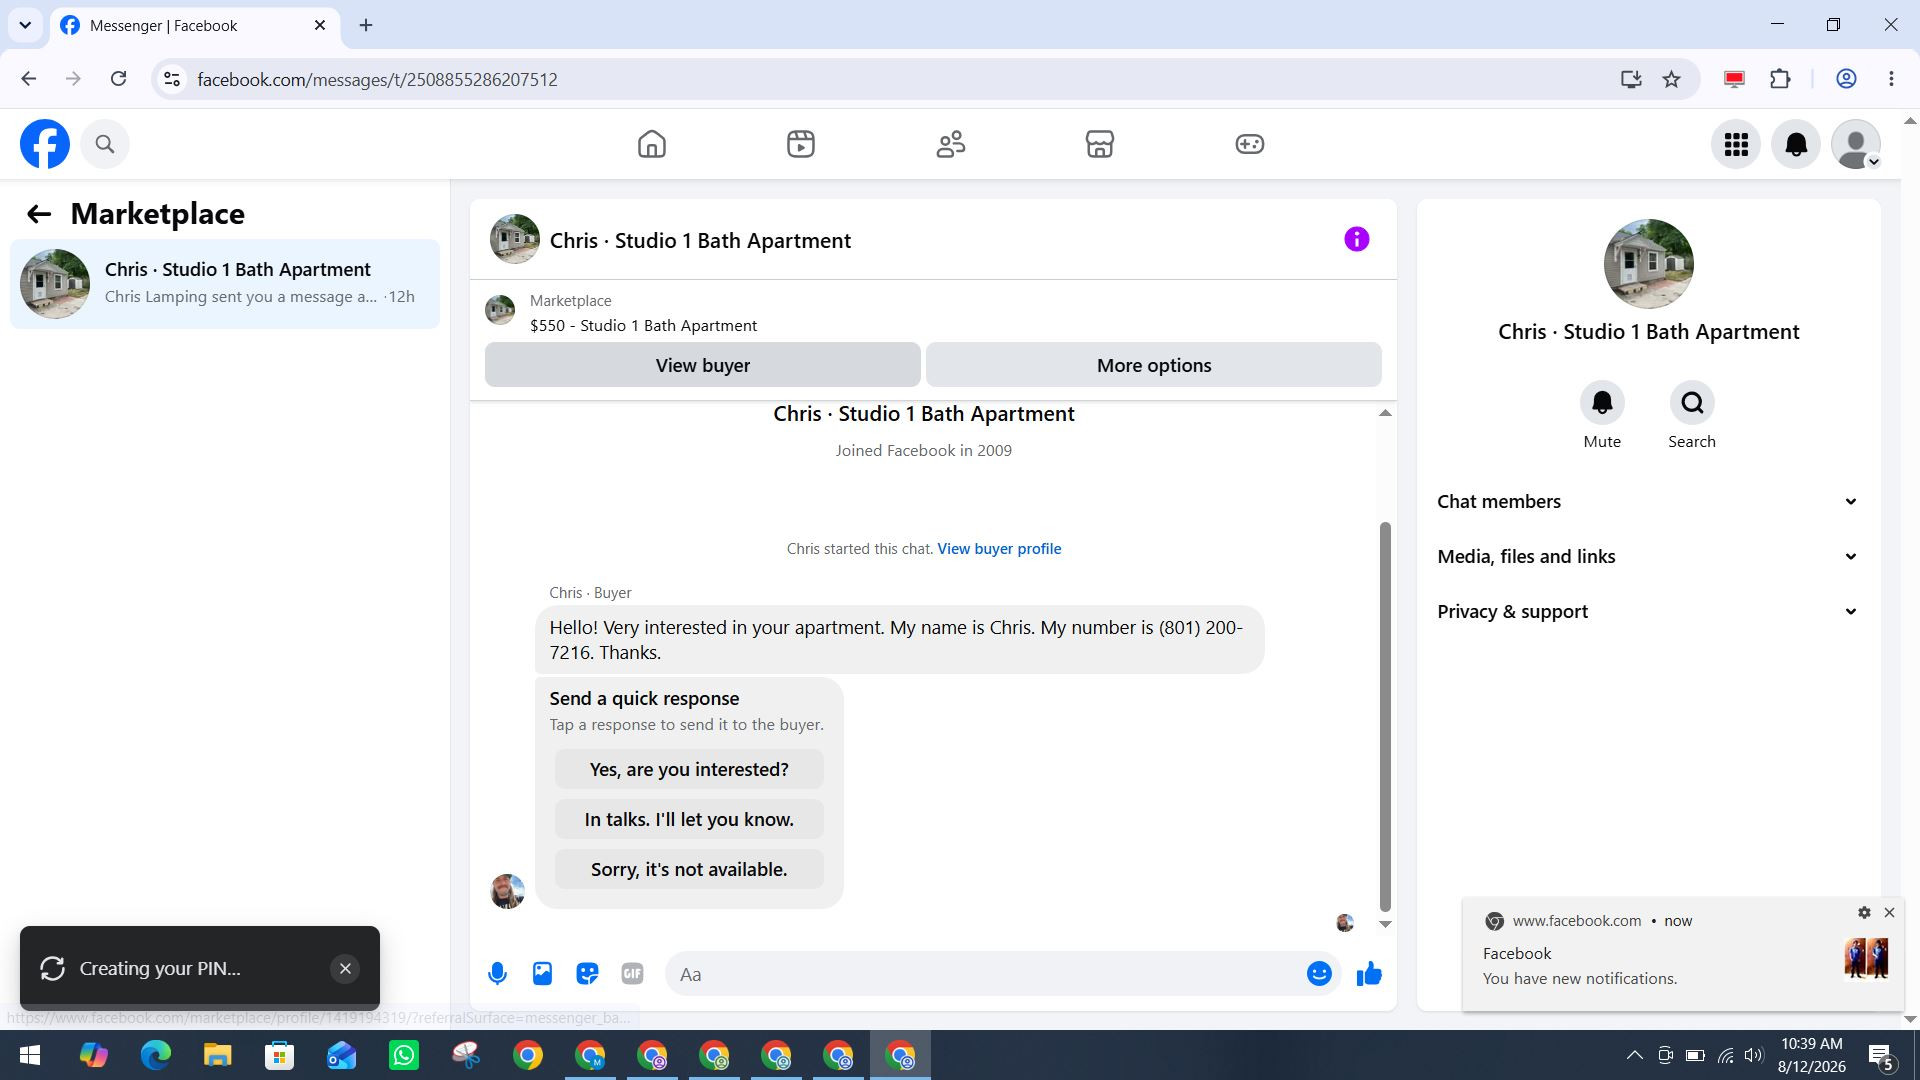Image resolution: width=1920 pixels, height=1080 pixels.
Task: Click the chat vertical scrollbar
Action: coord(1385,716)
